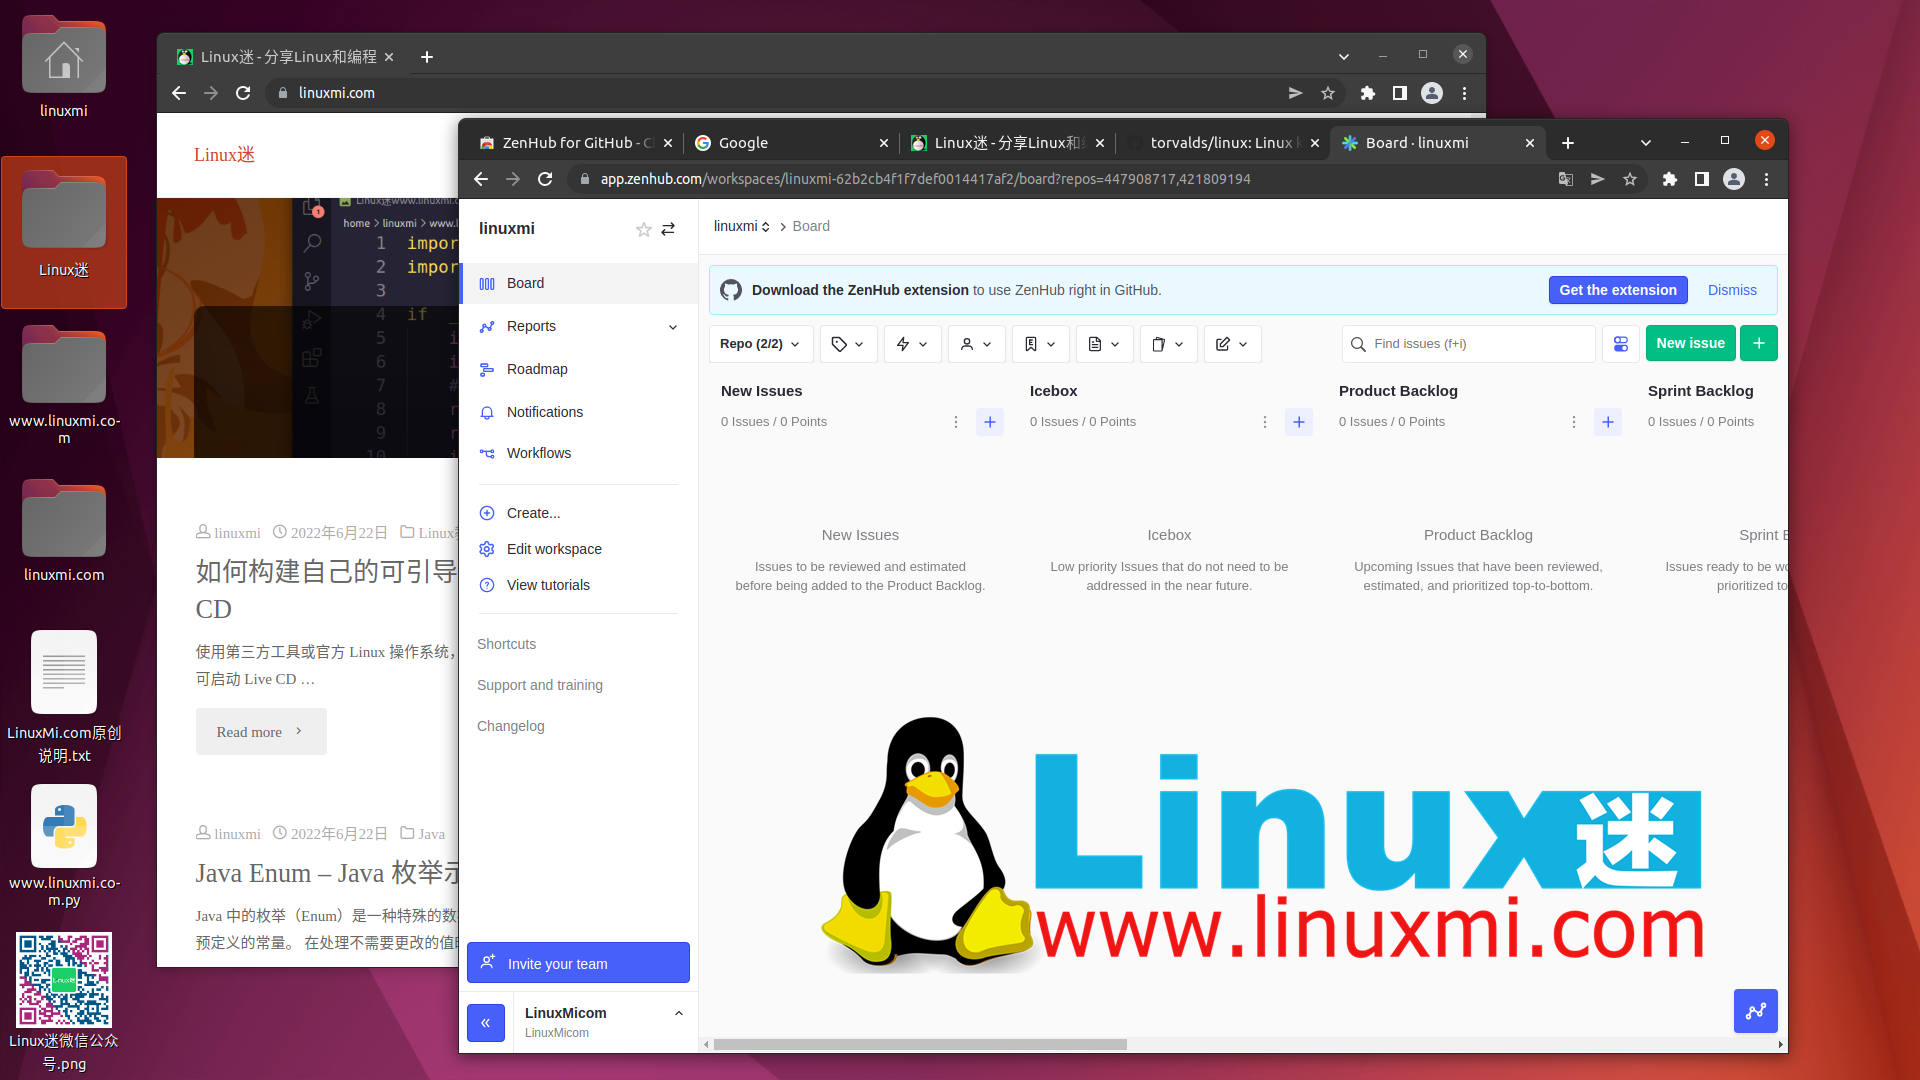Open the lightning sprint filter dropdown

912,344
